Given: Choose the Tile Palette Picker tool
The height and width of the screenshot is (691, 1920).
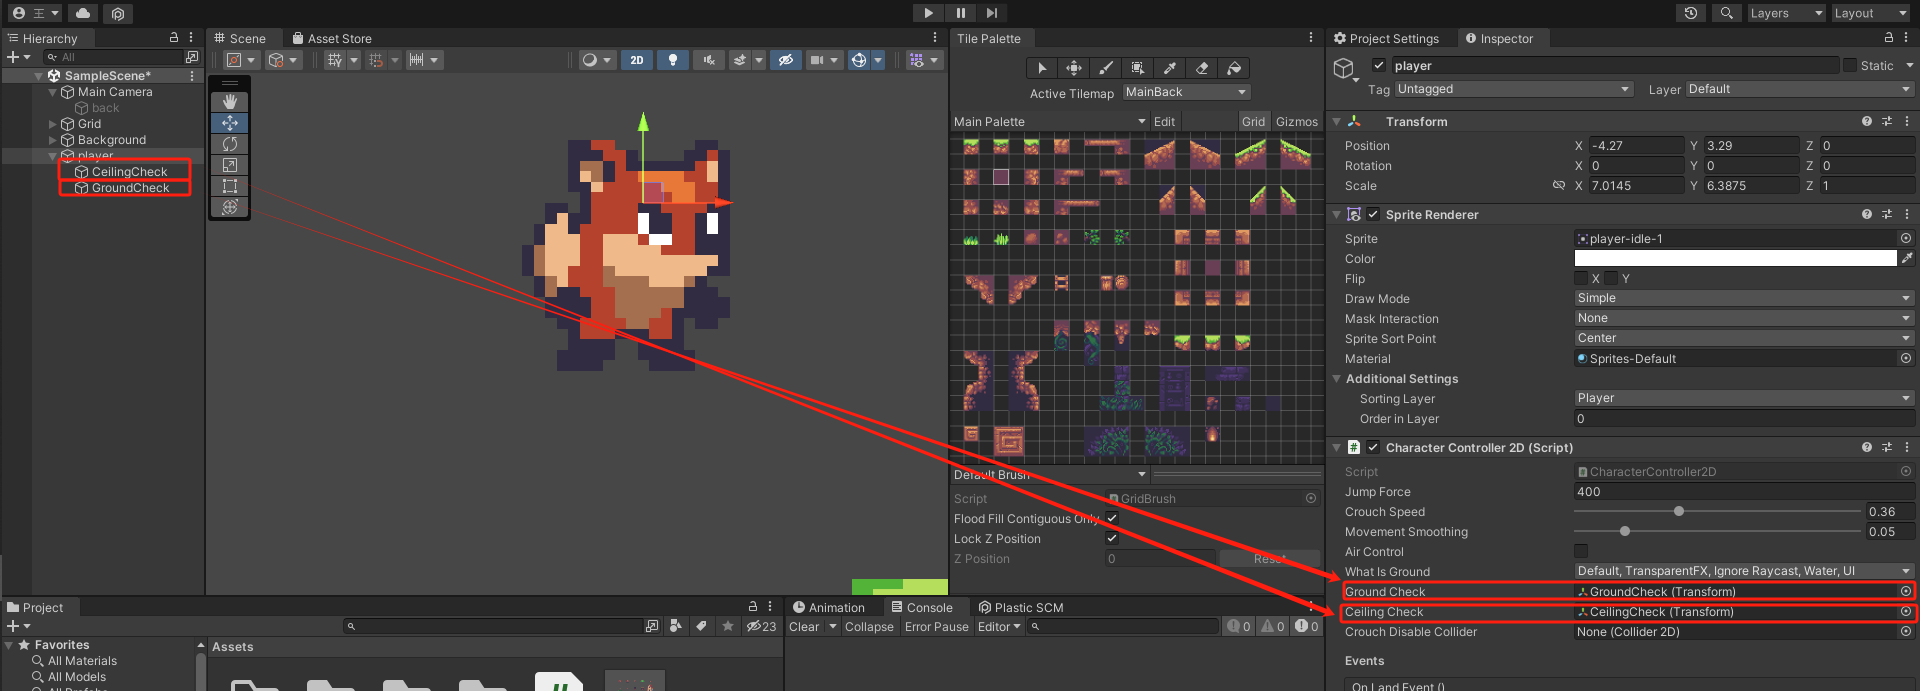Looking at the screenshot, I should pyautogui.click(x=1170, y=68).
